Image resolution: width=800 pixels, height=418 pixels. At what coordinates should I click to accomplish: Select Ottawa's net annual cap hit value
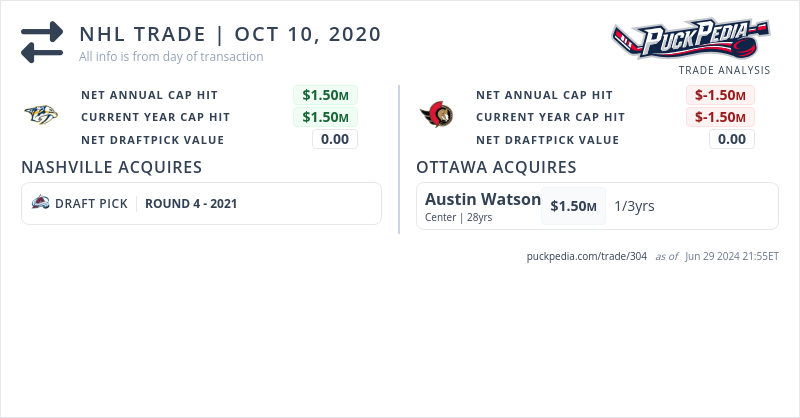pyautogui.click(x=720, y=95)
